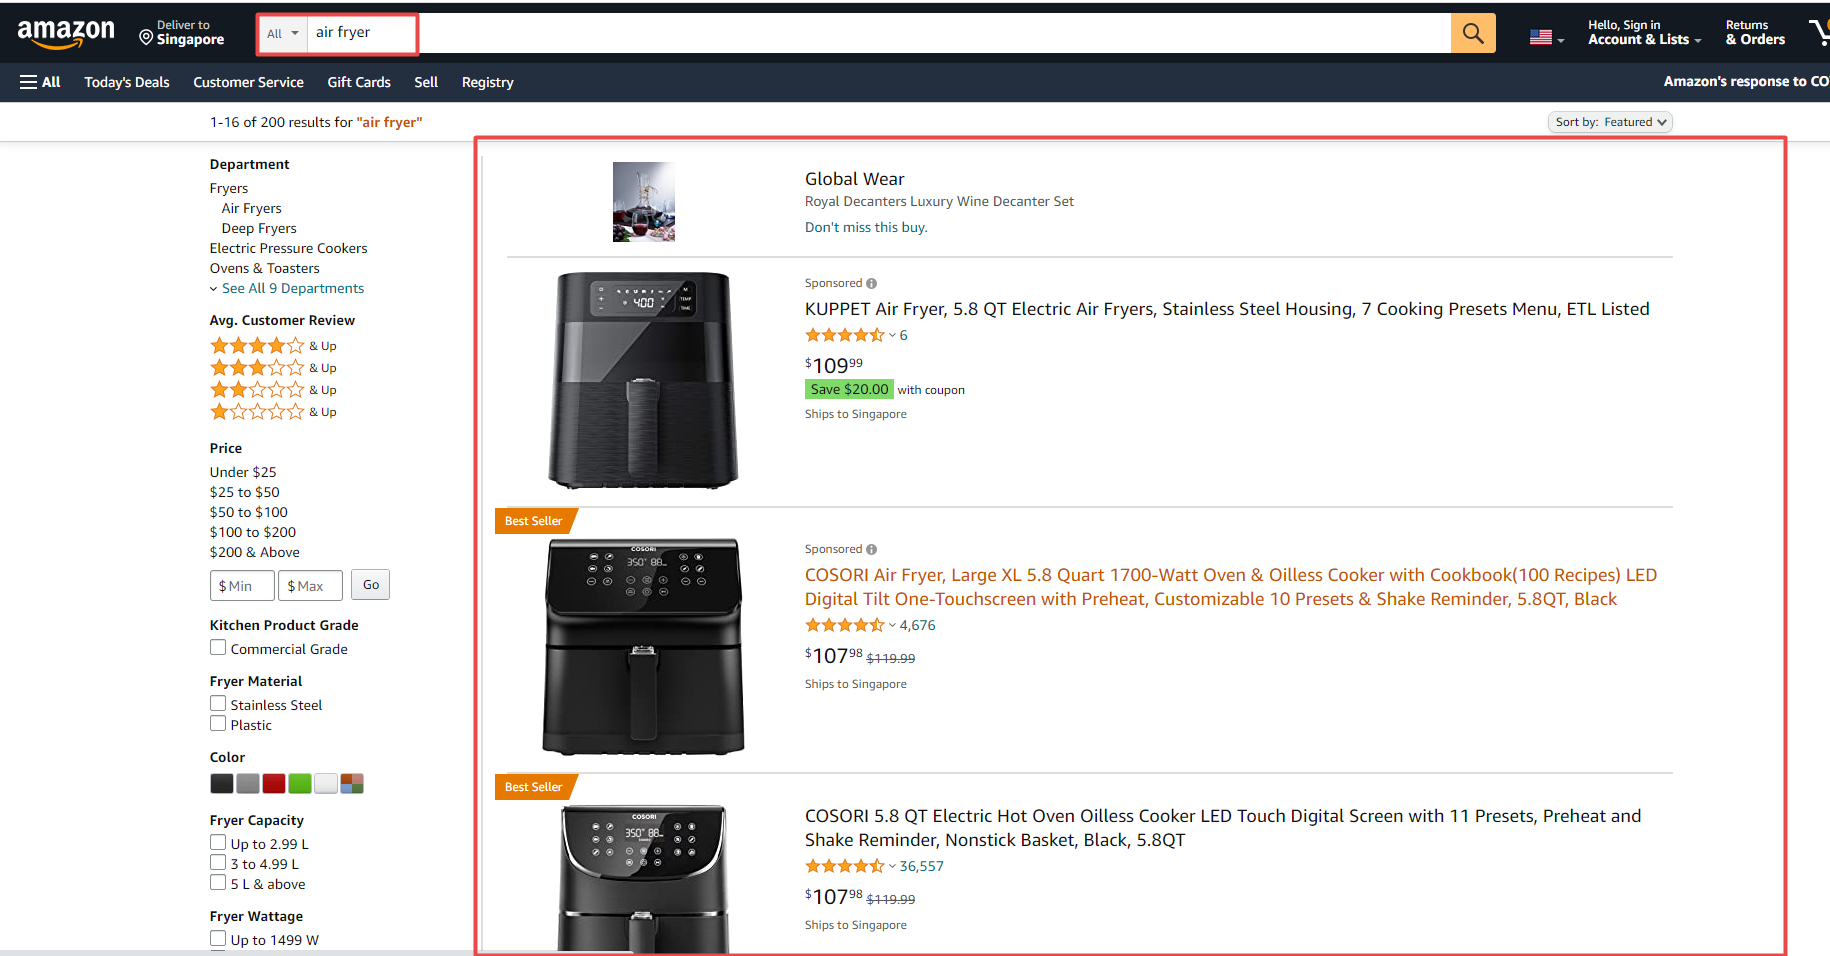Open Customer Service in the navigation bar

click(248, 82)
